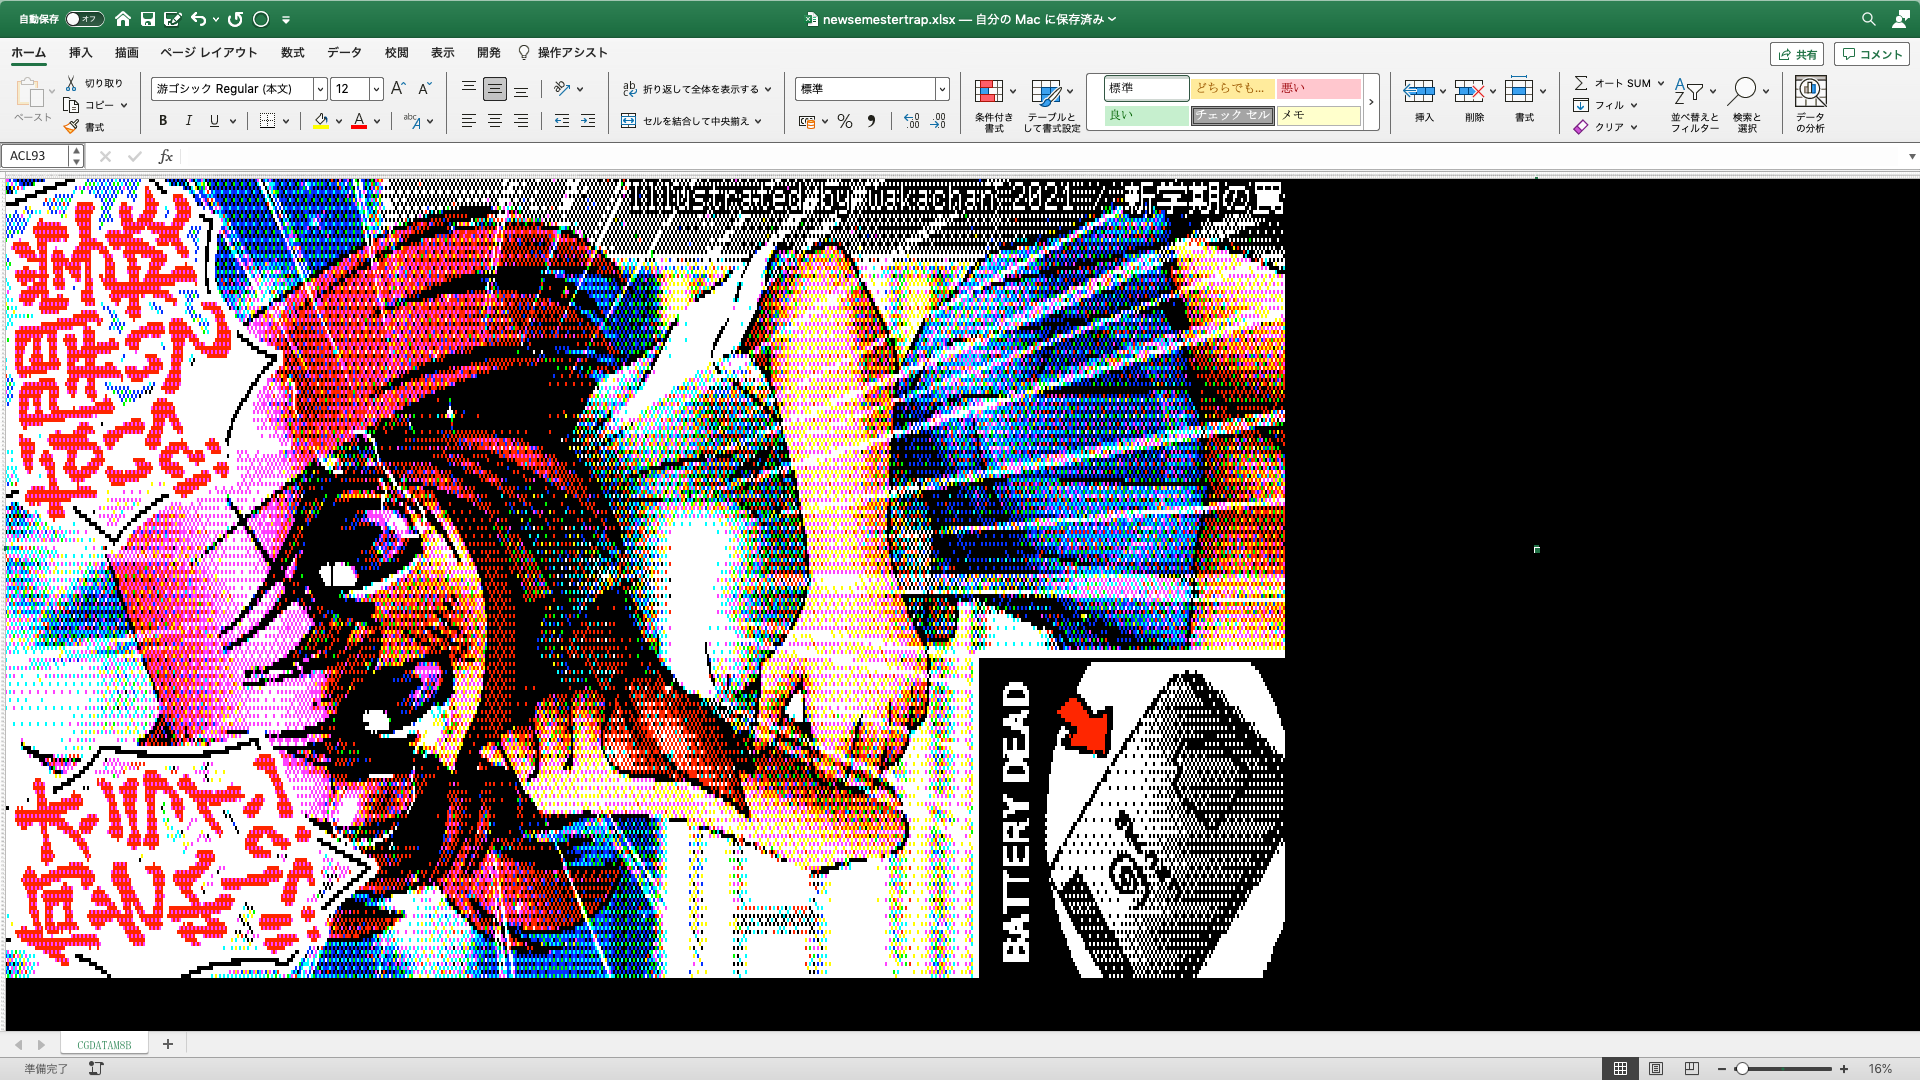1920x1080 pixels.
Task: Click the name box showing ACL93
Action: (x=35, y=156)
